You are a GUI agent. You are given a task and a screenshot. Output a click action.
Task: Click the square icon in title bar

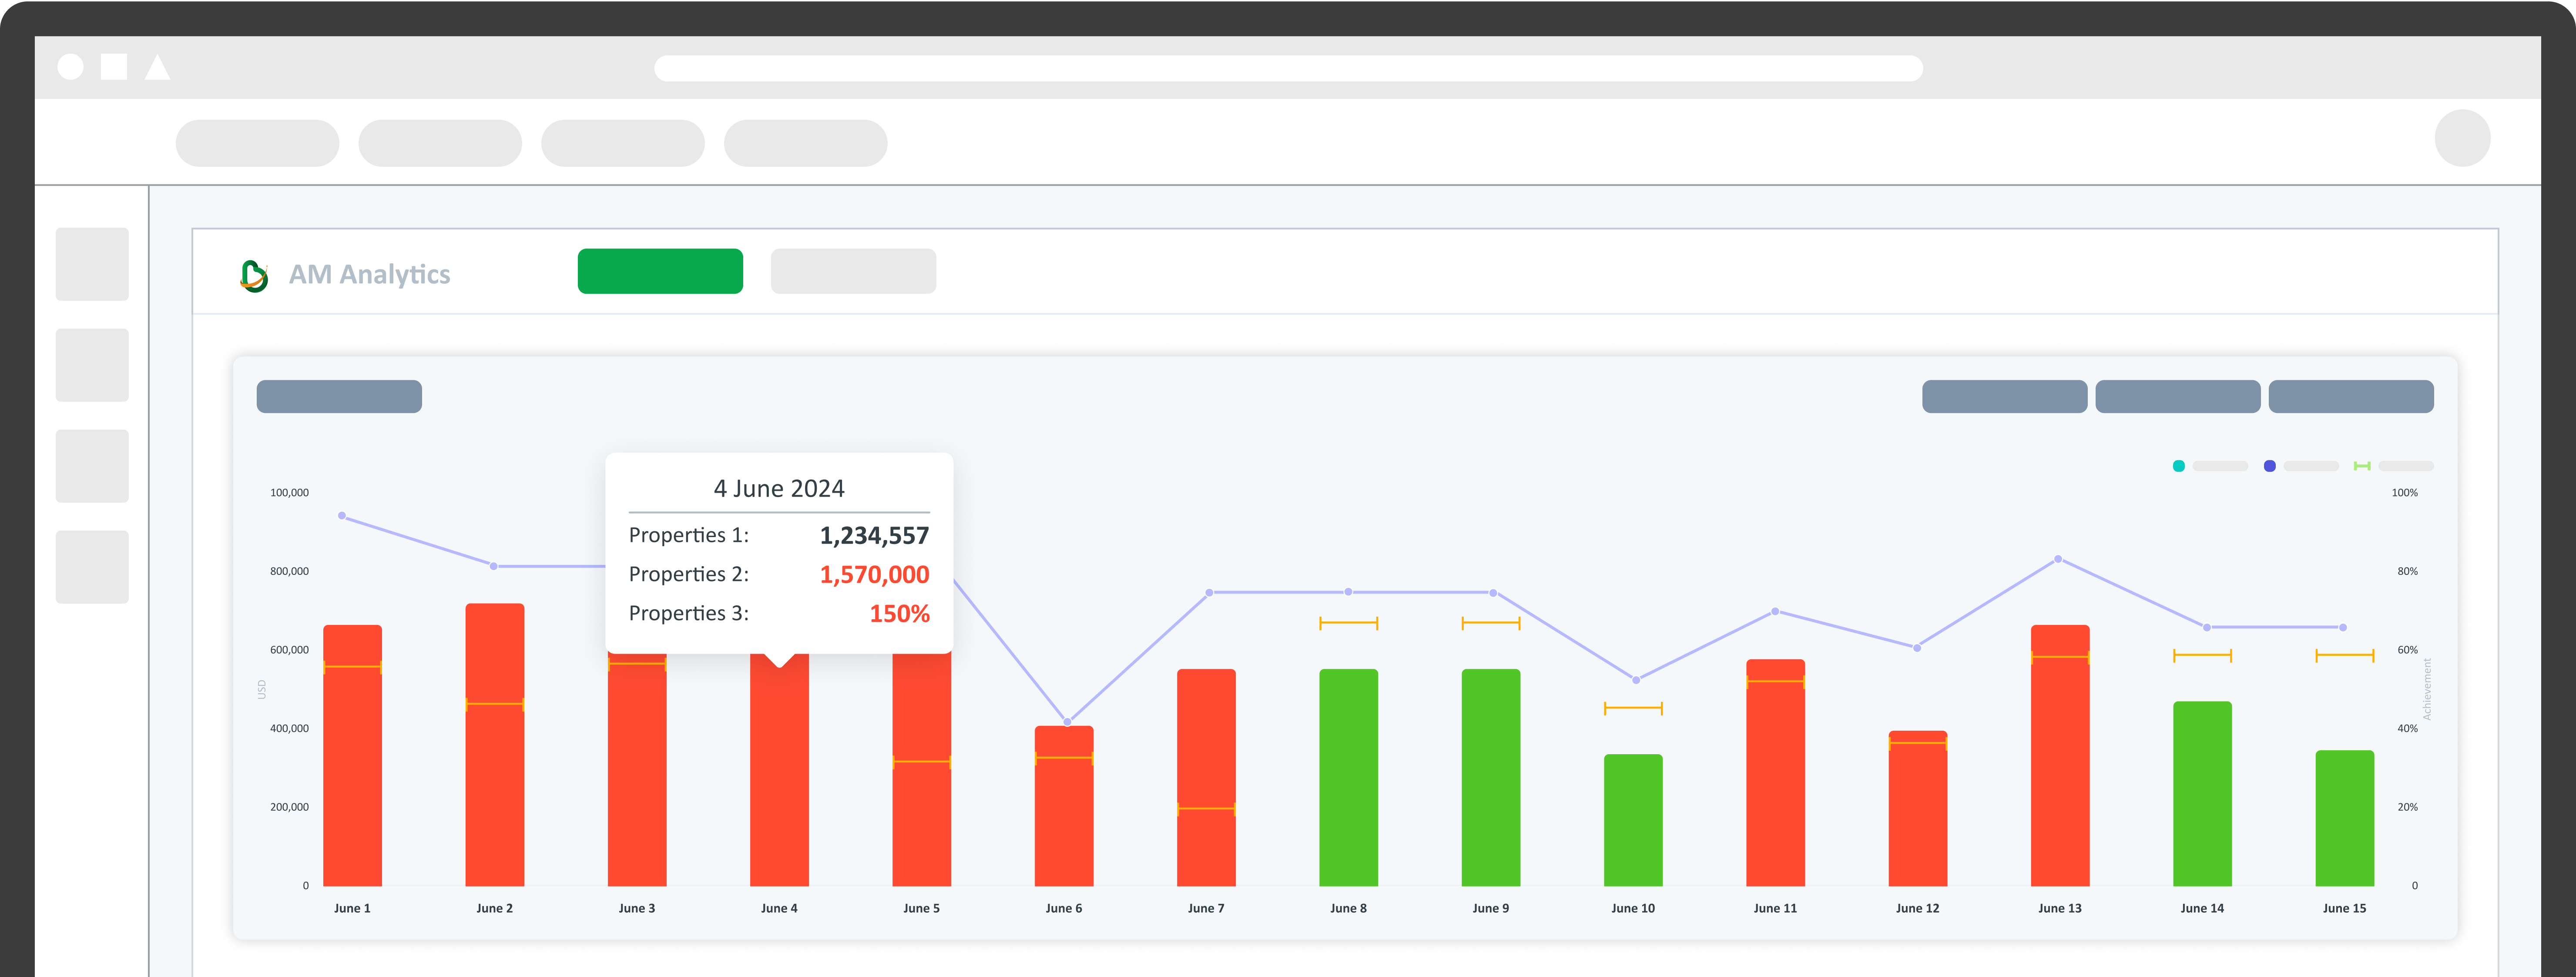114,67
